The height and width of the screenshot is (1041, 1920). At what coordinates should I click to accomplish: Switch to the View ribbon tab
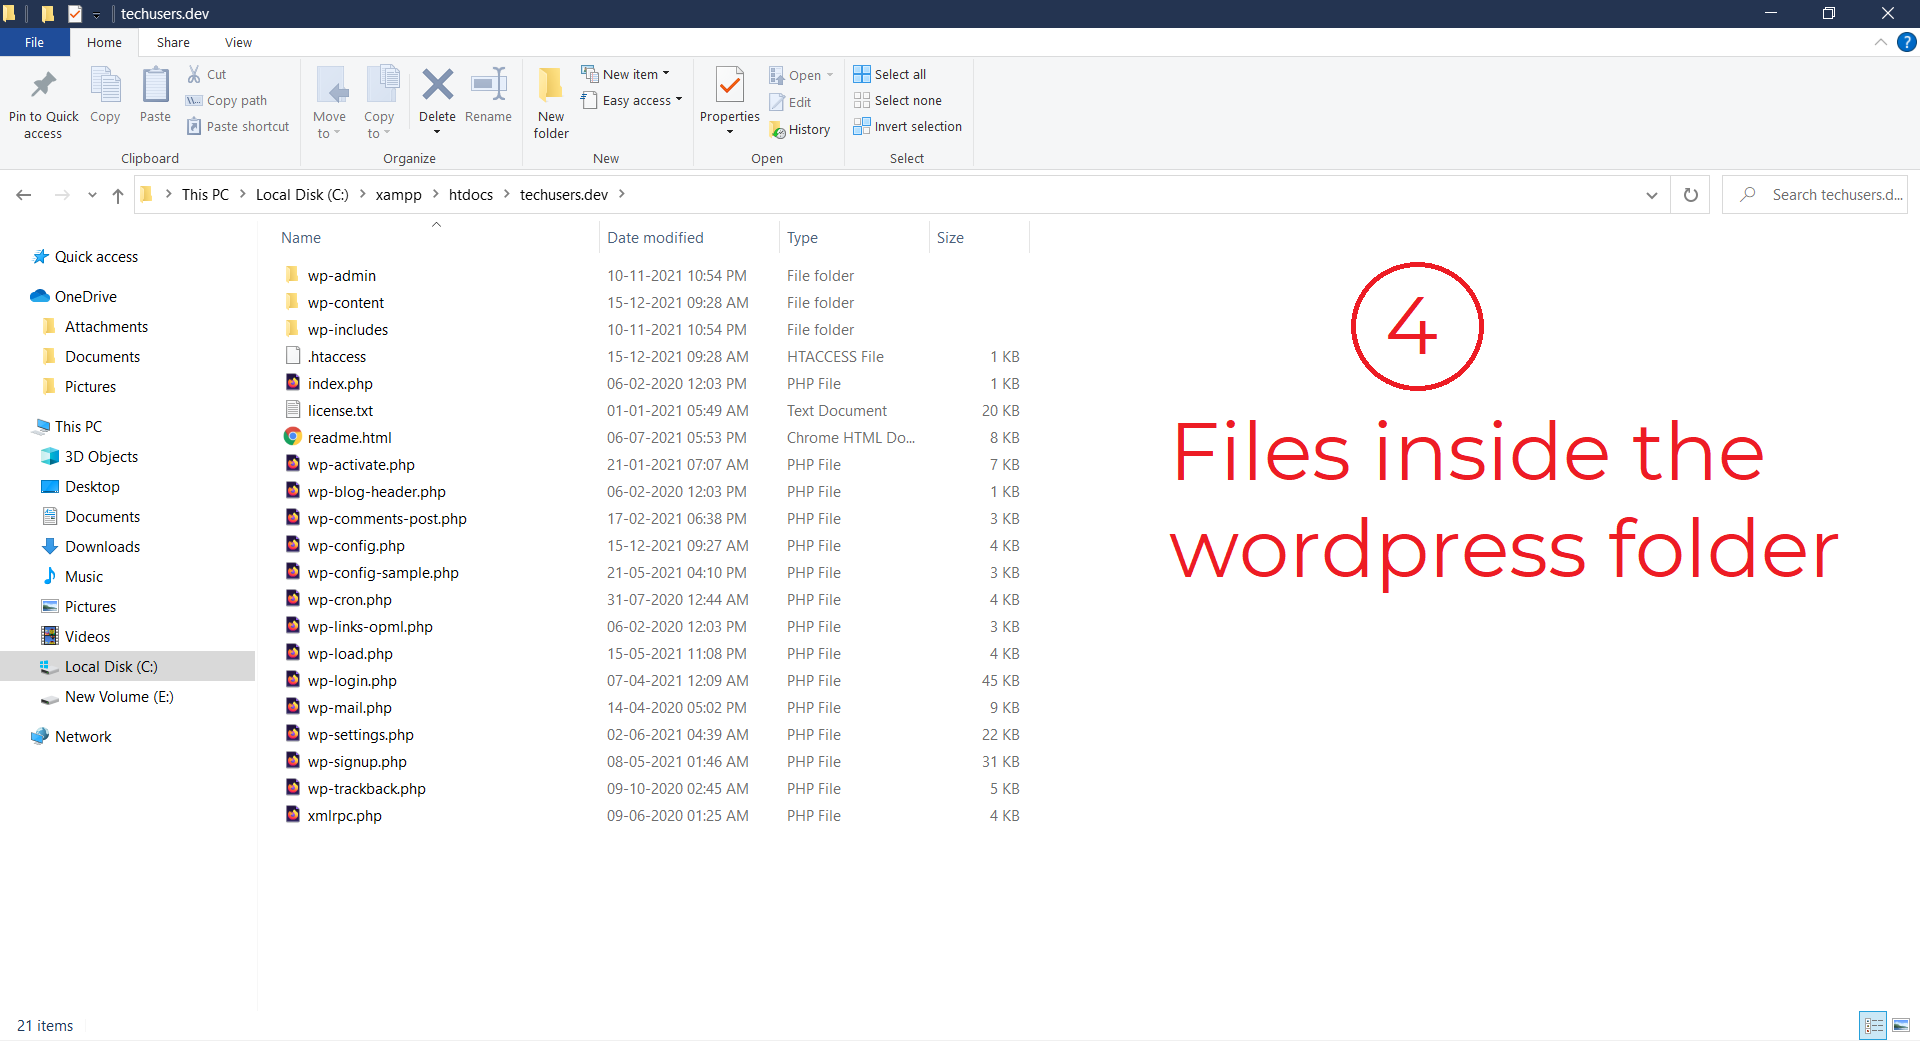tap(238, 42)
